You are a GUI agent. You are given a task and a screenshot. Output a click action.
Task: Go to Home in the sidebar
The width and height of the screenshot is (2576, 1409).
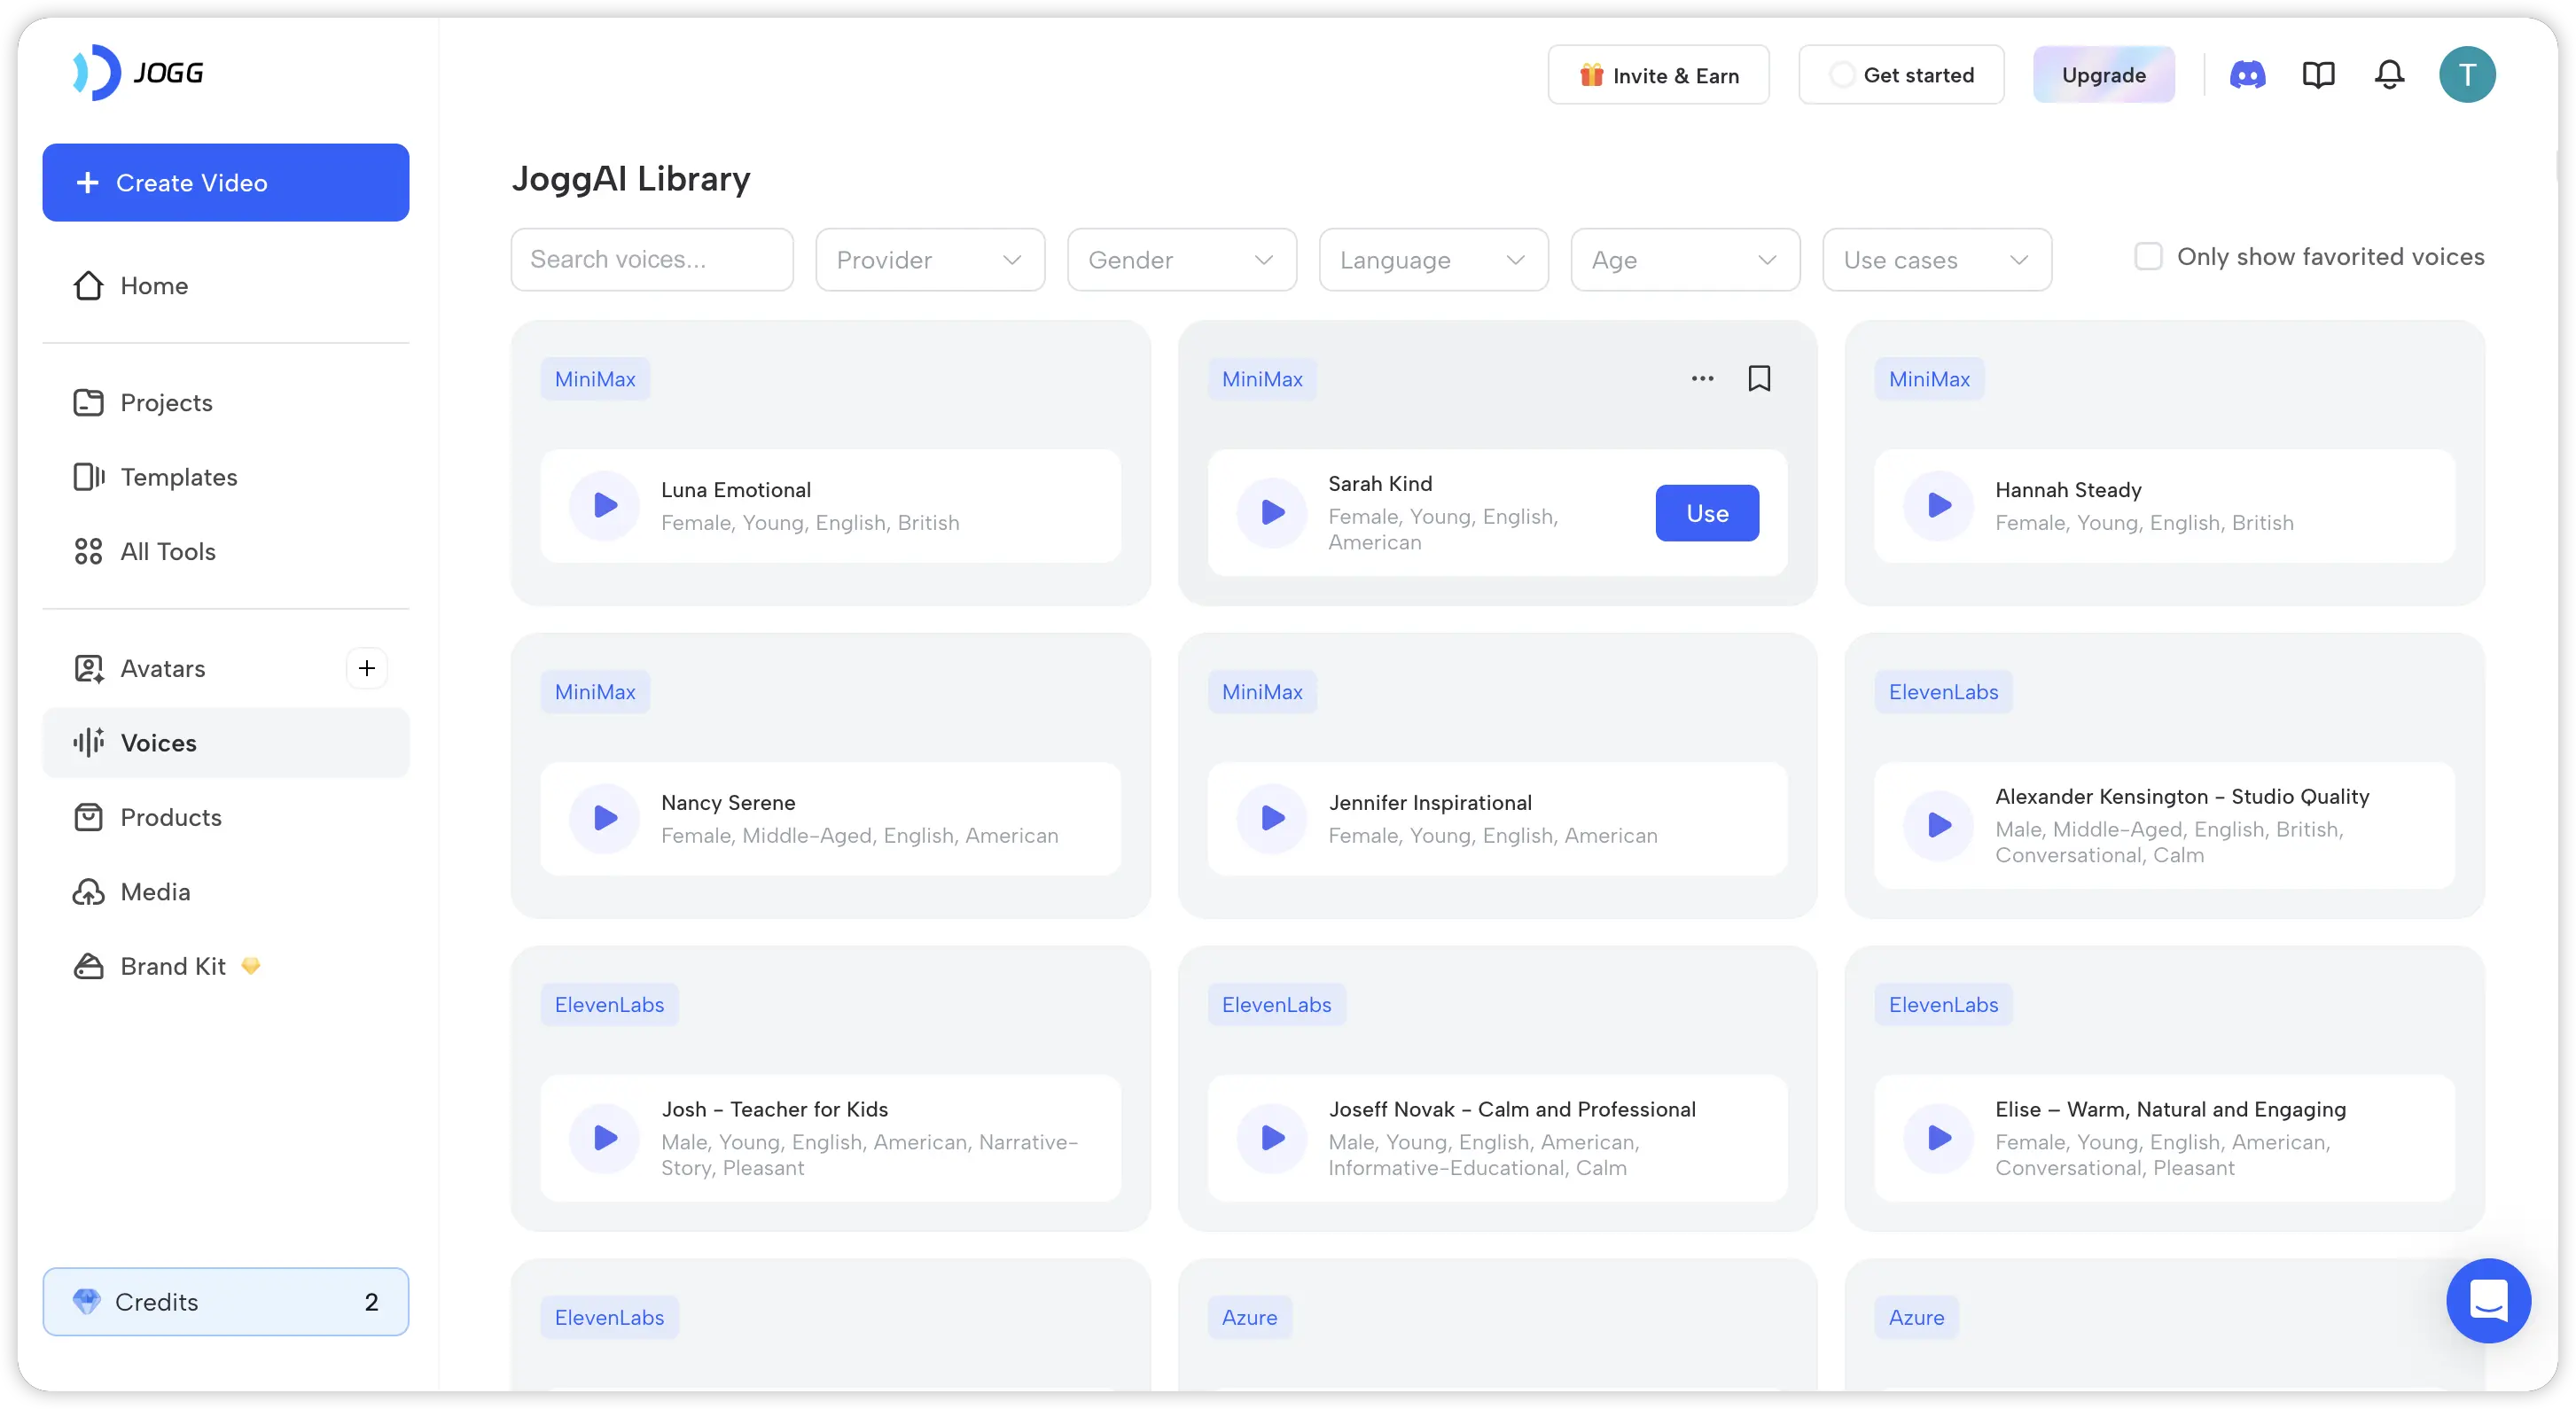tap(226, 286)
